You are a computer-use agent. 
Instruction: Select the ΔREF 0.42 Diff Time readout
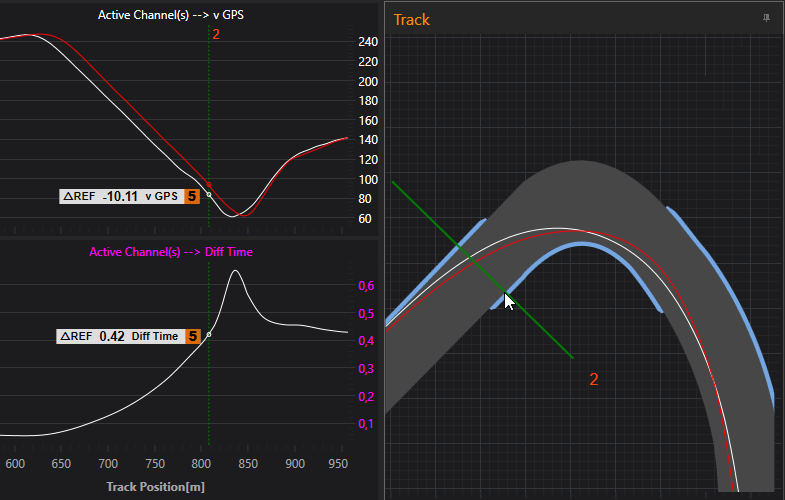(x=120, y=337)
